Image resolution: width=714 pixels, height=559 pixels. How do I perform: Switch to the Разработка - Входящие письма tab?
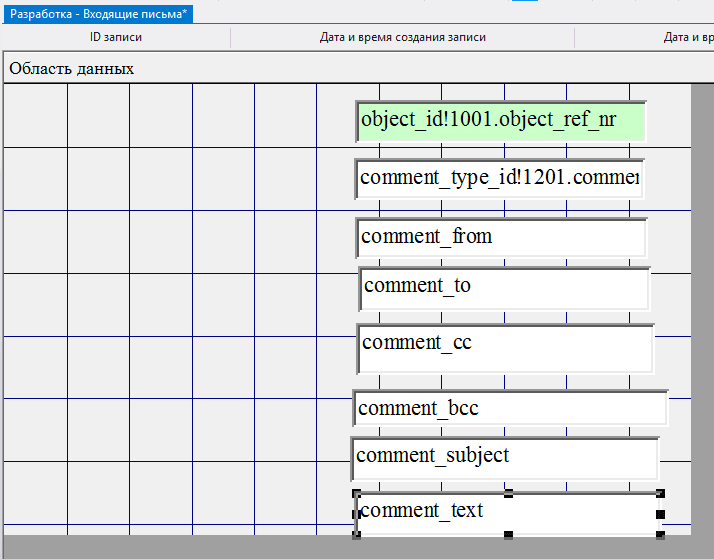(x=98, y=13)
